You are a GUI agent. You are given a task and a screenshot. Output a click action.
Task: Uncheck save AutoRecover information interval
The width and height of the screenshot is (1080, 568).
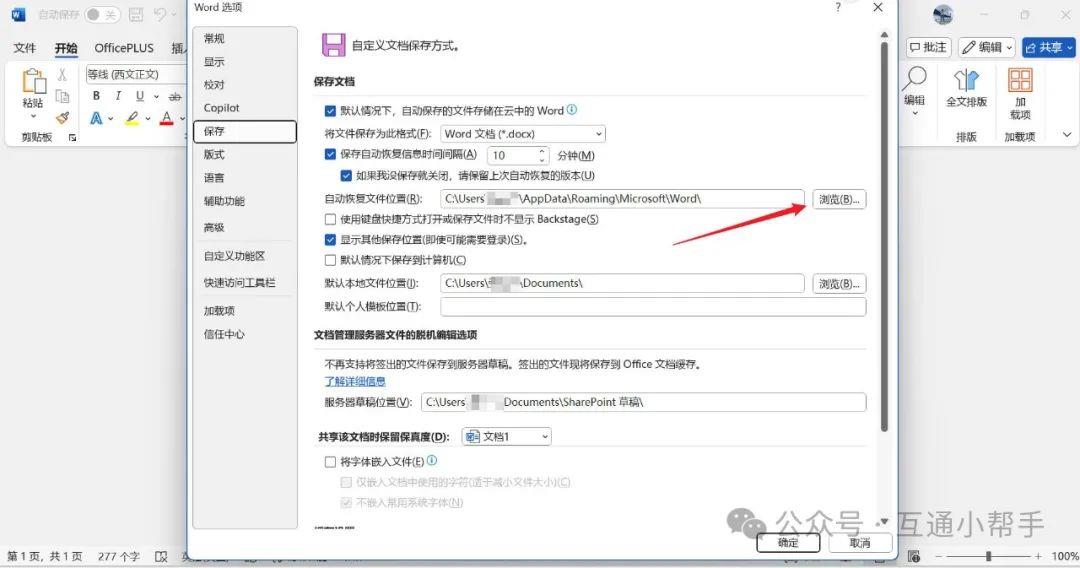pos(331,154)
